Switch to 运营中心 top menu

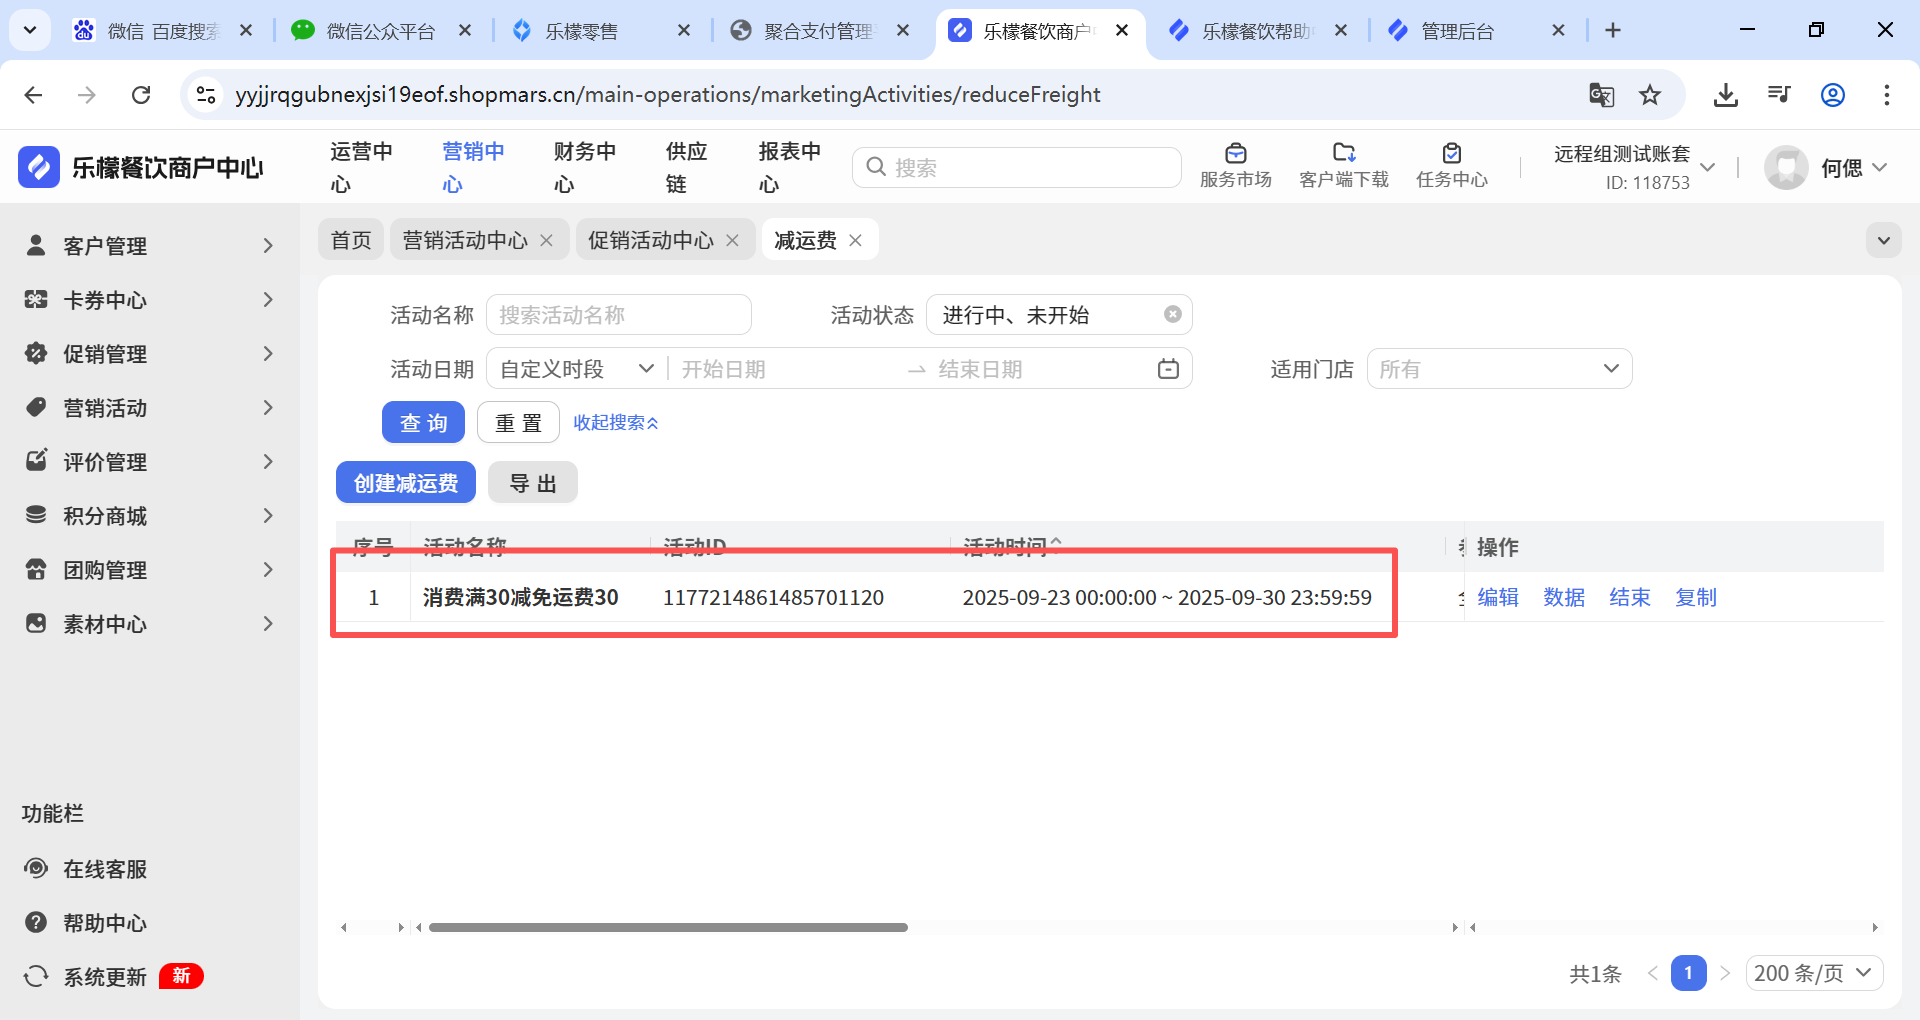pos(361,167)
